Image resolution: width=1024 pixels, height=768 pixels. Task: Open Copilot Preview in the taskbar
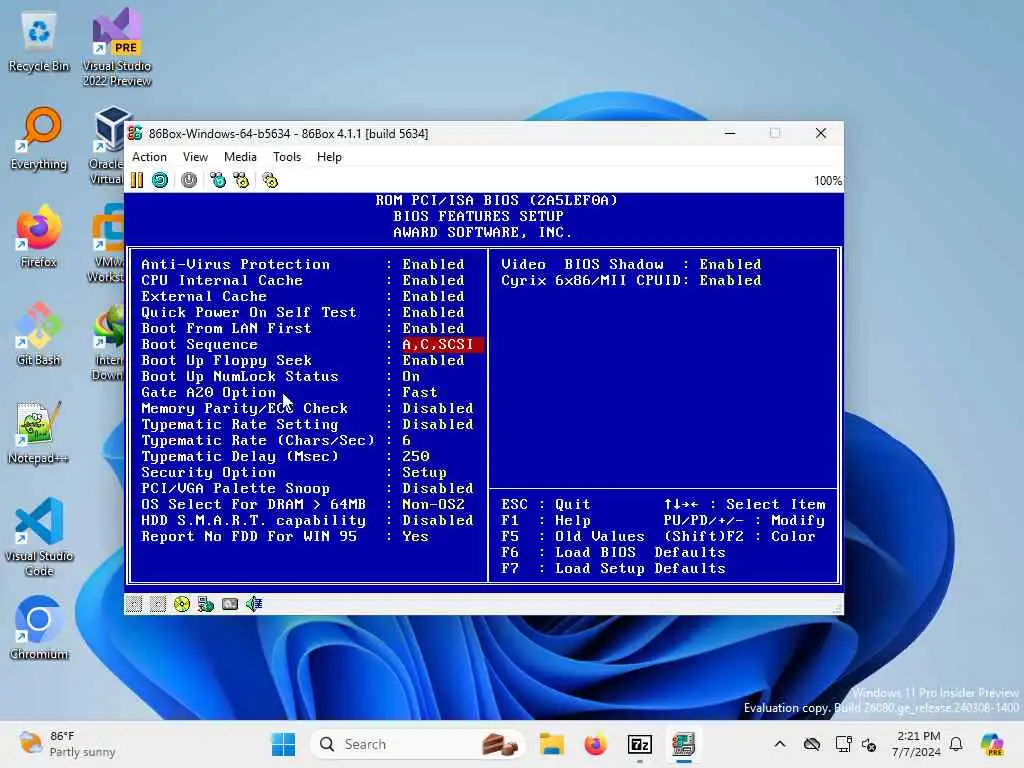pyautogui.click(x=992, y=744)
